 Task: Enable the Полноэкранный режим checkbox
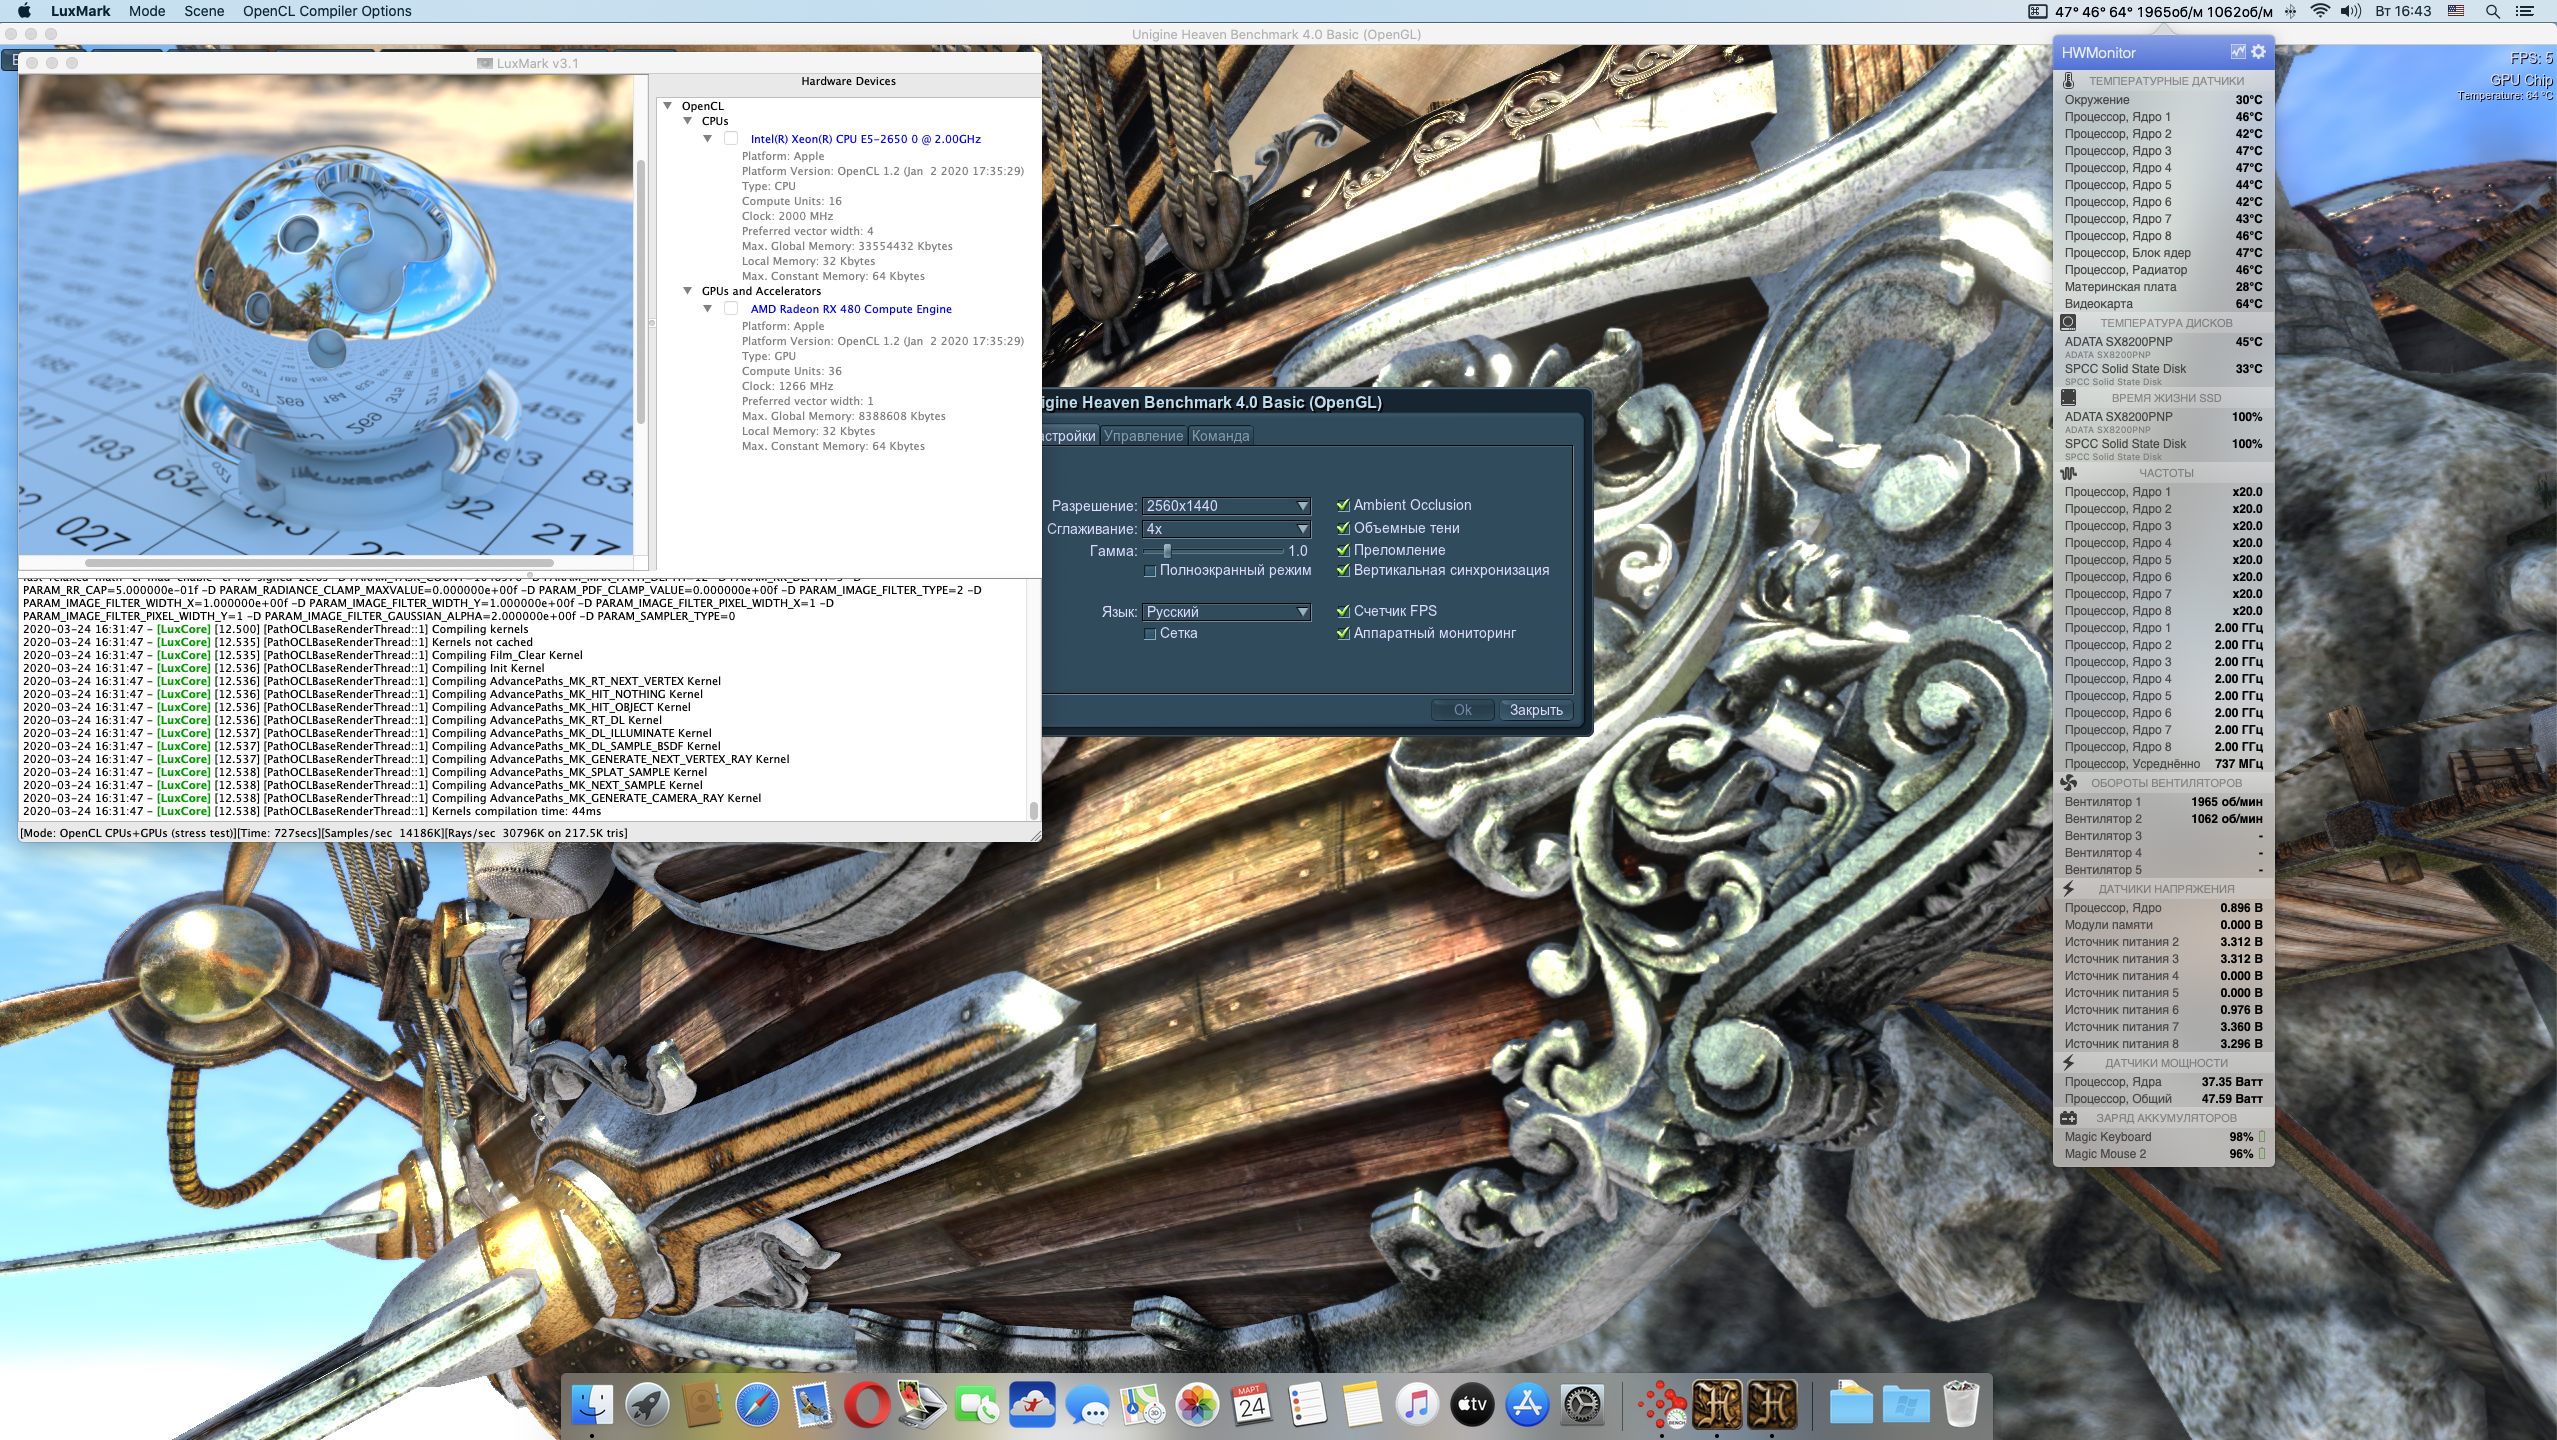[x=1150, y=571]
